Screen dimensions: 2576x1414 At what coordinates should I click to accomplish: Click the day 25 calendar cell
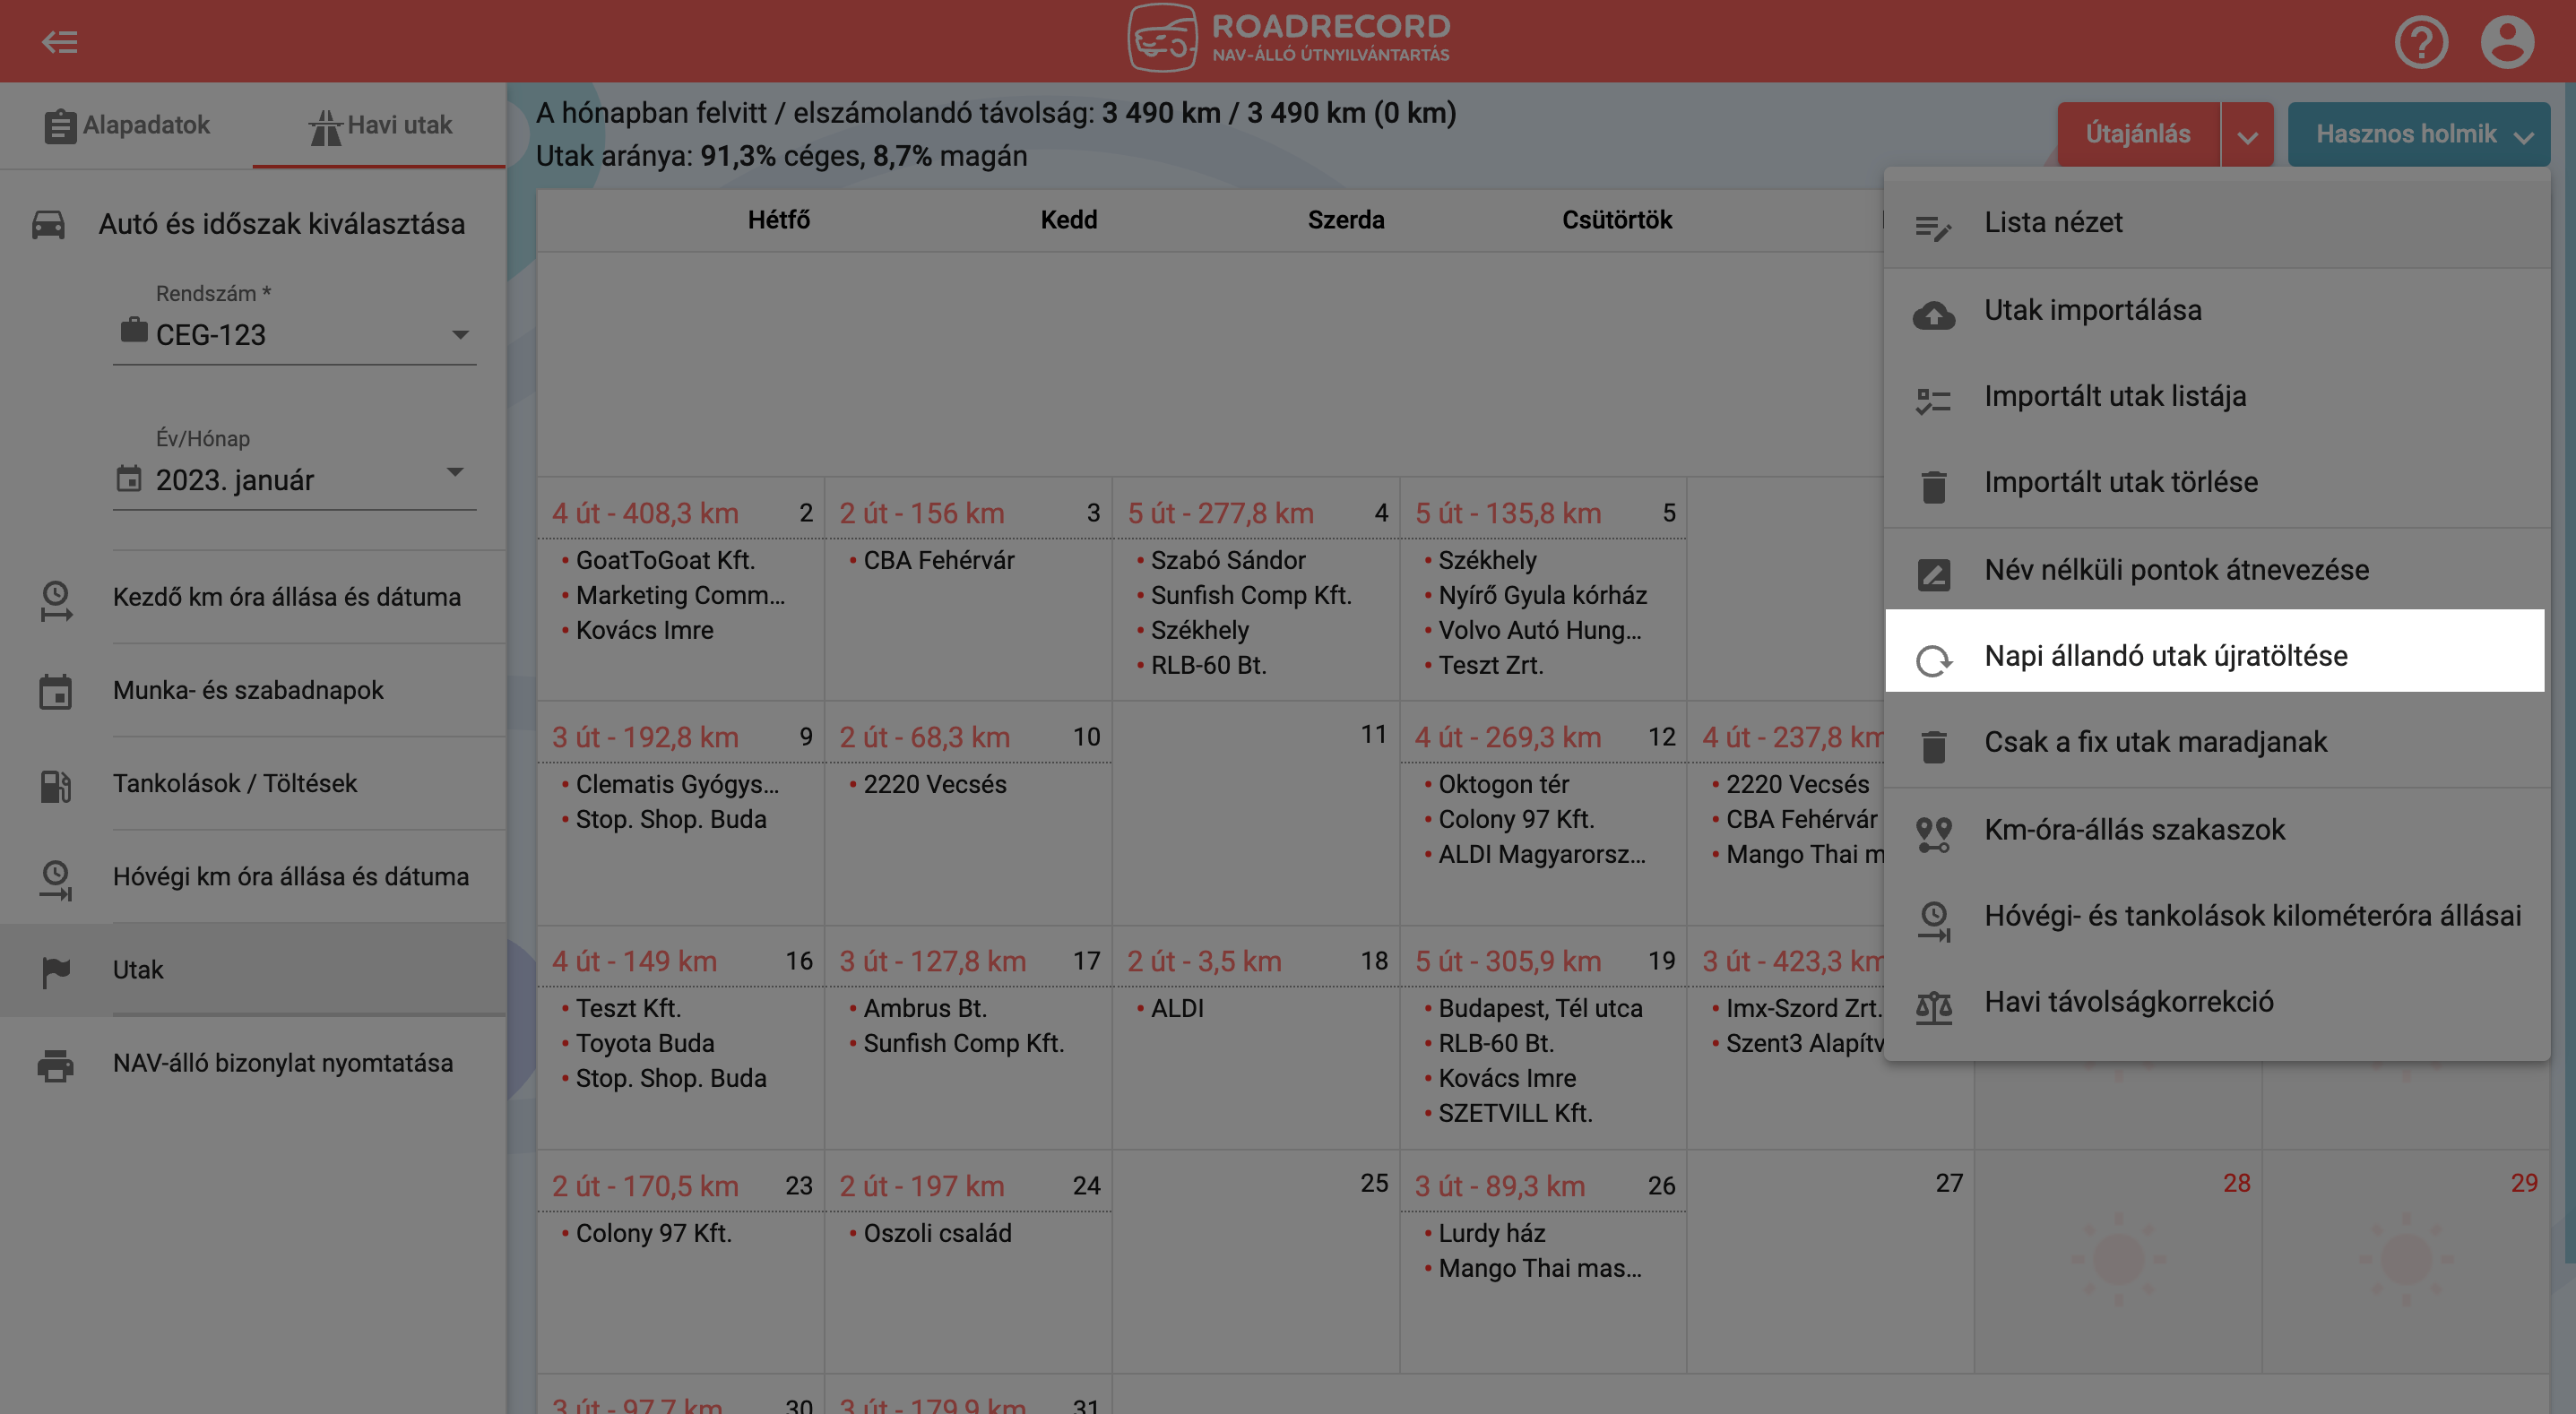[1256, 1261]
